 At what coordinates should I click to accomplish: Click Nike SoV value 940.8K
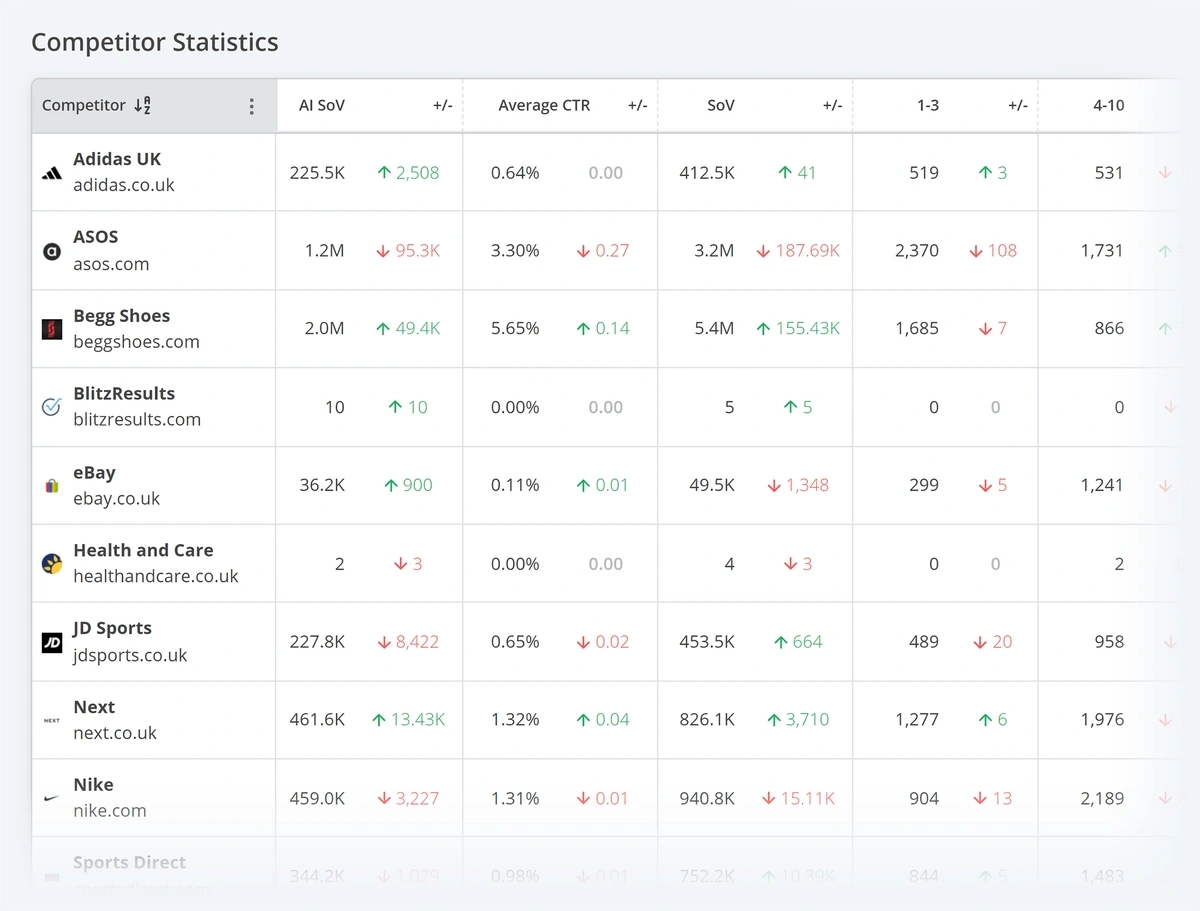click(x=706, y=798)
